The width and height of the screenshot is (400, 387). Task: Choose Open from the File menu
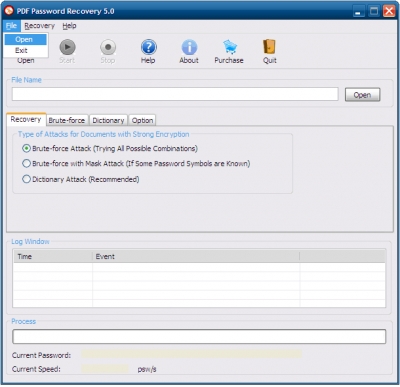pos(25,39)
